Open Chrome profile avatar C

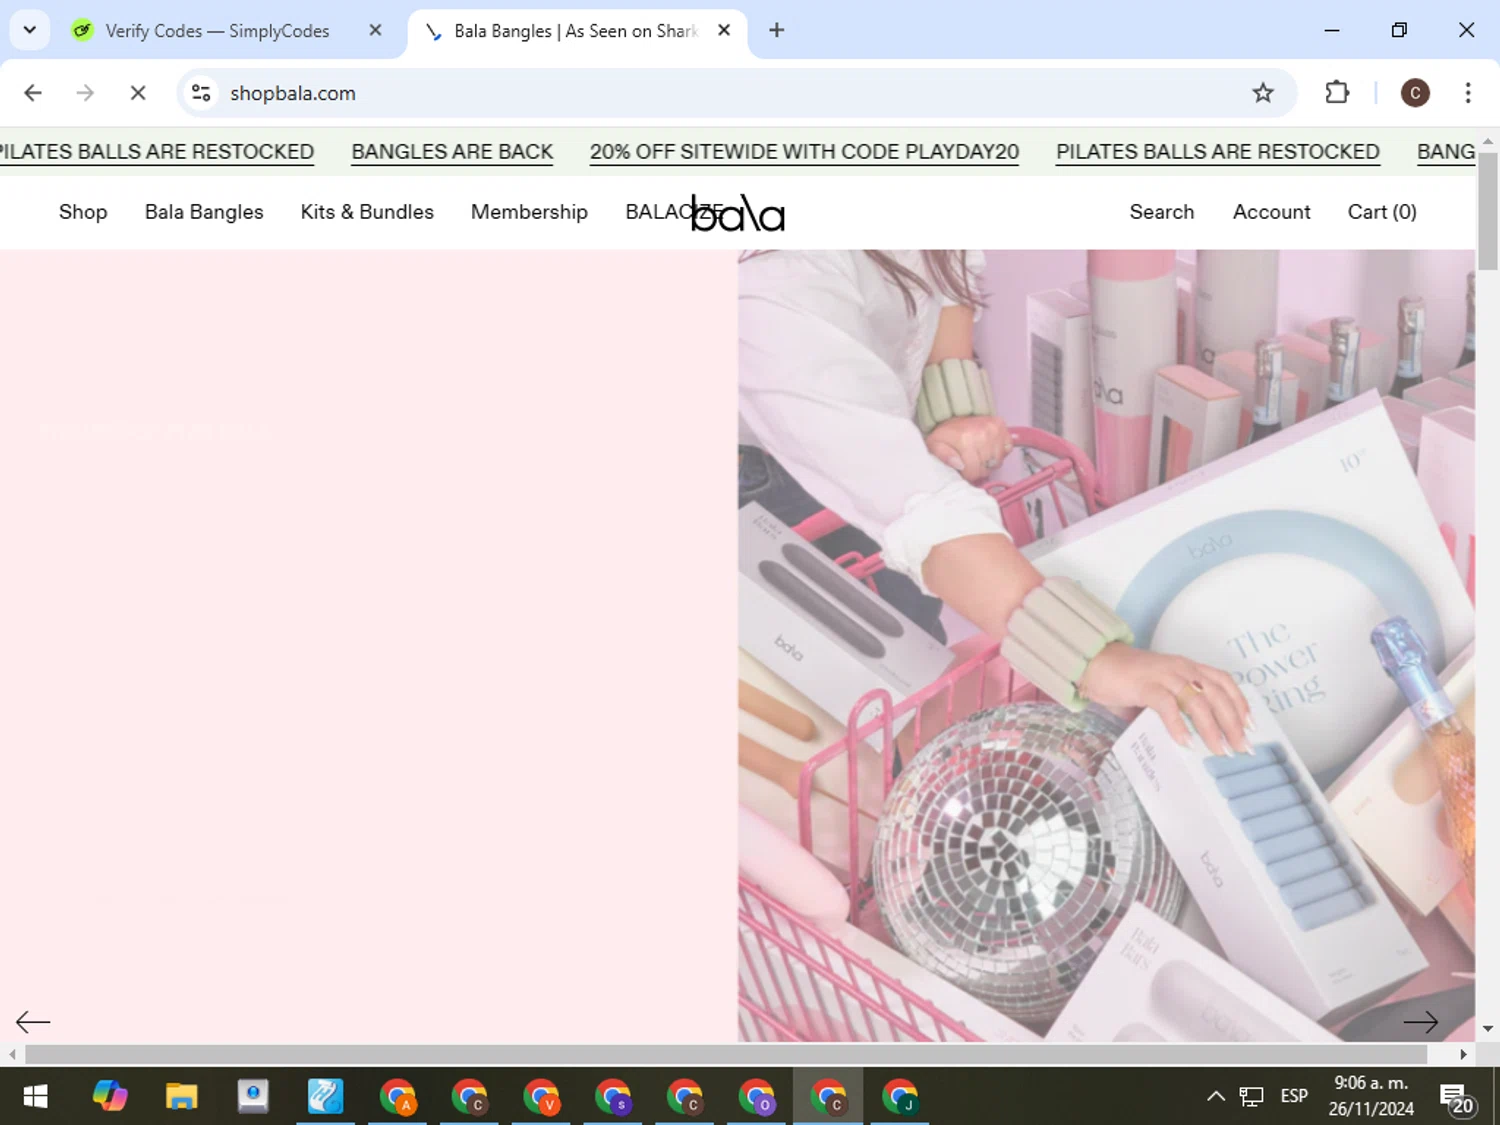[x=1415, y=93]
